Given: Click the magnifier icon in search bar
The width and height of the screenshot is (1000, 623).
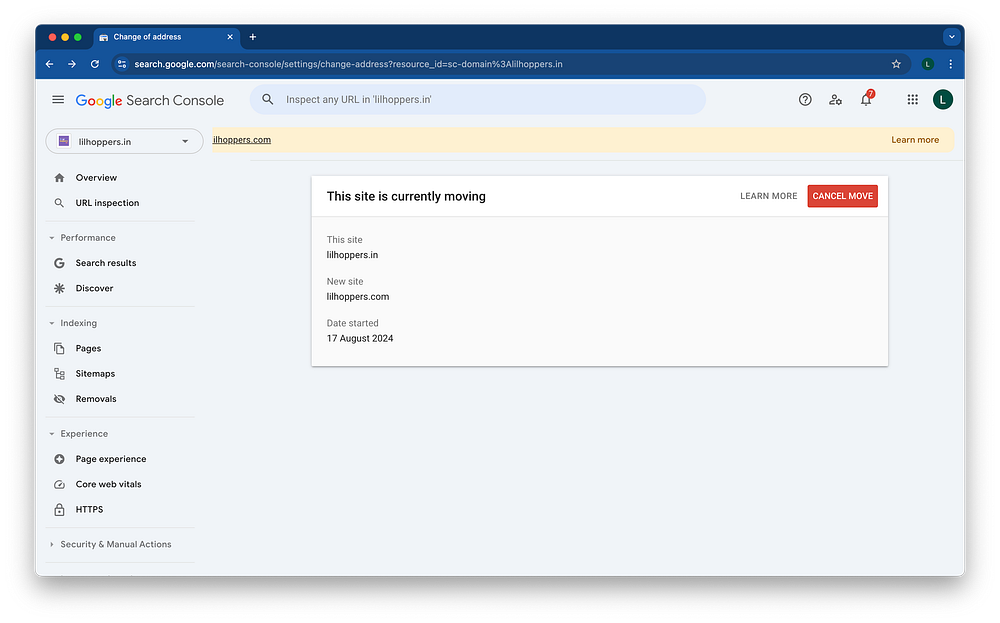Looking at the screenshot, I should pyautogui.click(x=268, y=99).
